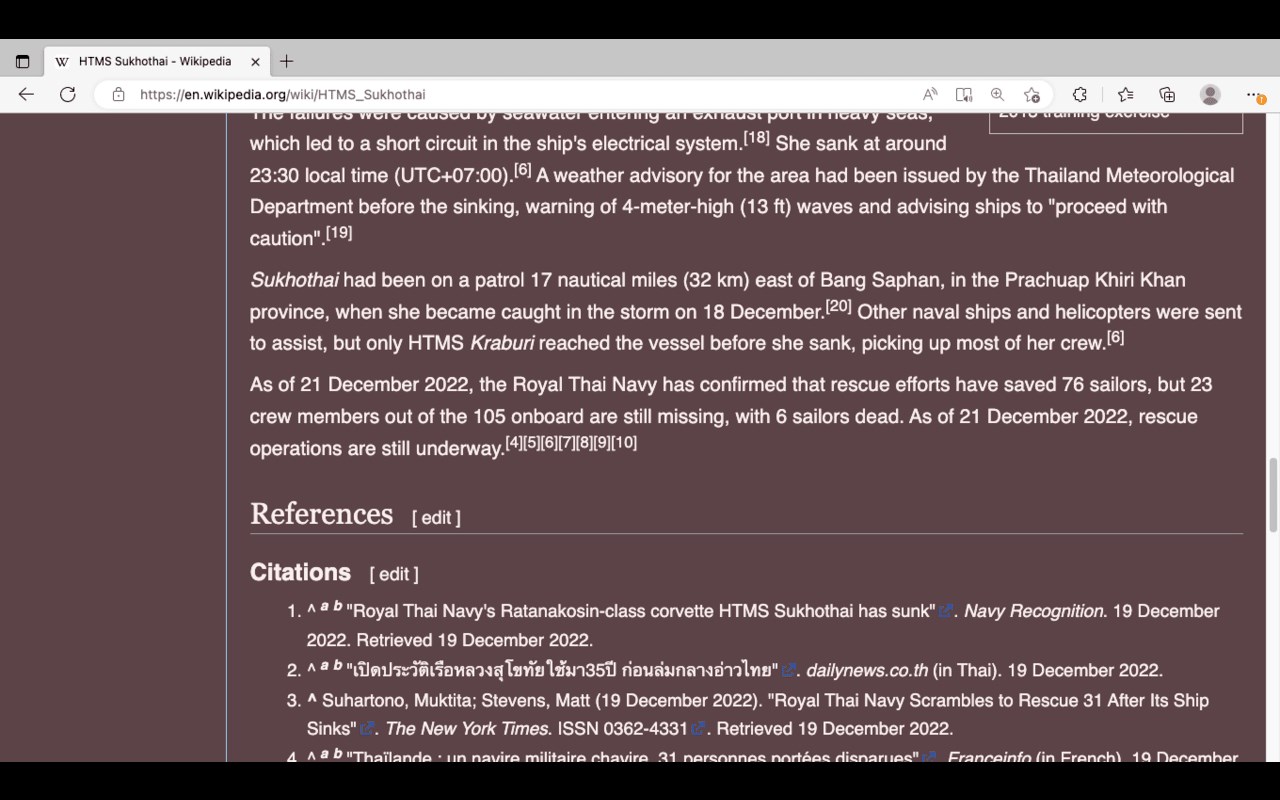Open the Thai dailynews.co.th article link
Viewport: 1280px width, 800px height.
pyautogui.click(x=562, y=670)
